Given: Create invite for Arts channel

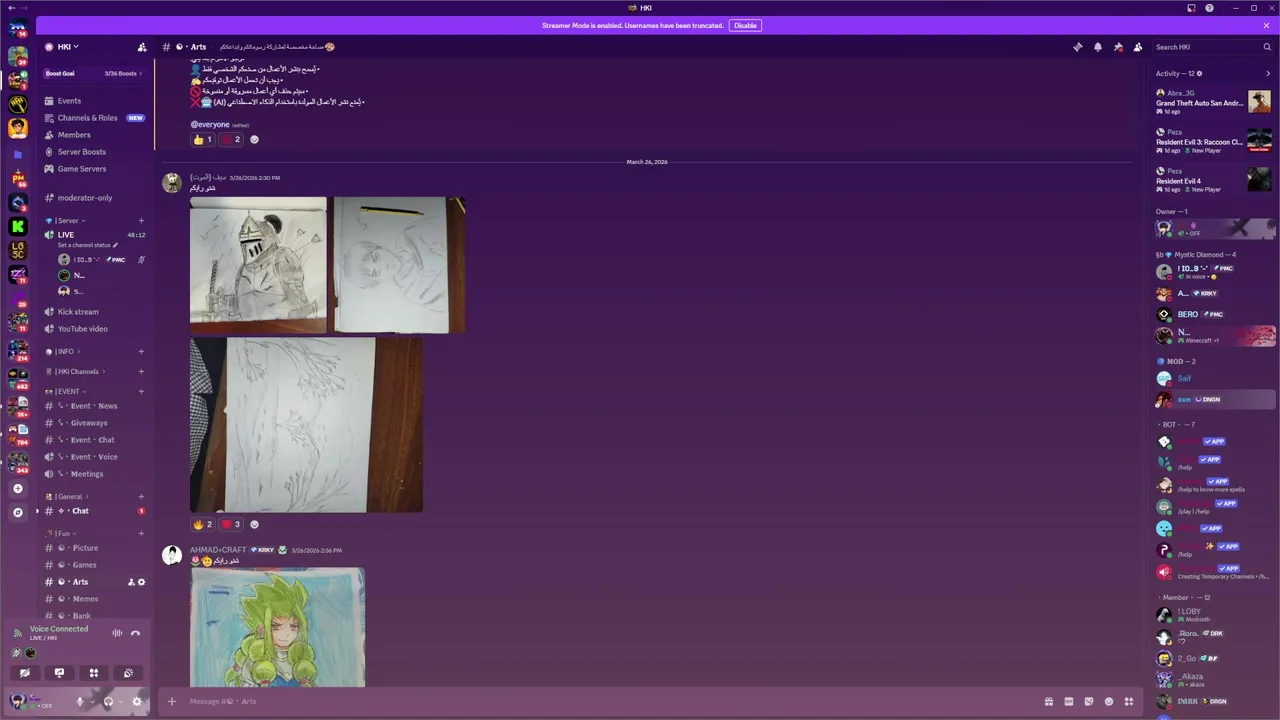Looking at the screenshot, I should coord(131,582).
